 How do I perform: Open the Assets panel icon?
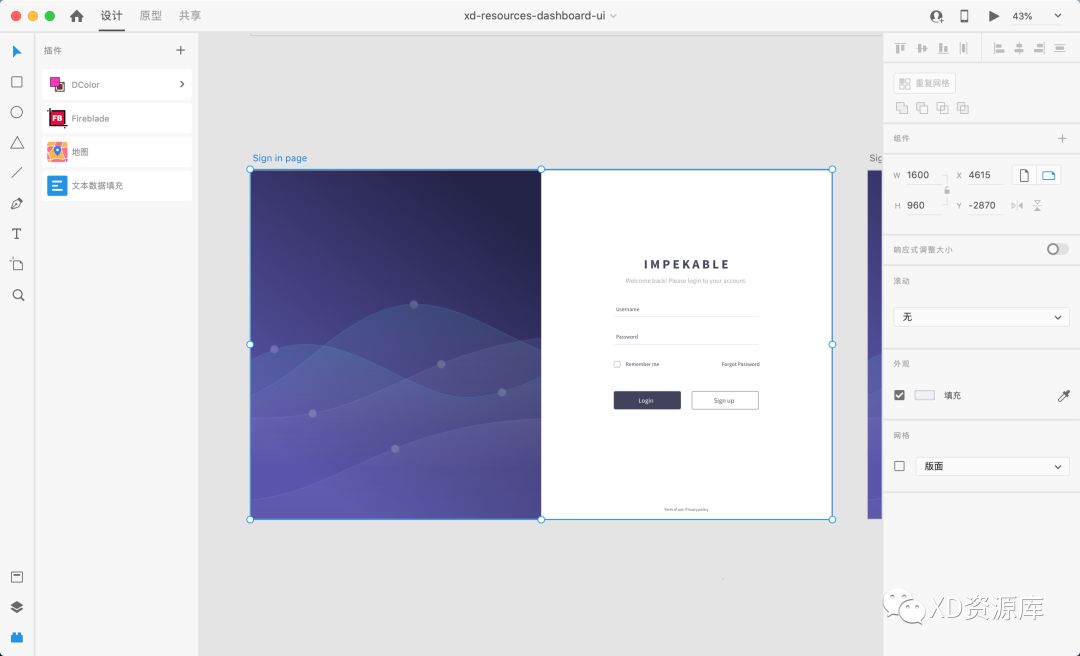pos(17,577)
